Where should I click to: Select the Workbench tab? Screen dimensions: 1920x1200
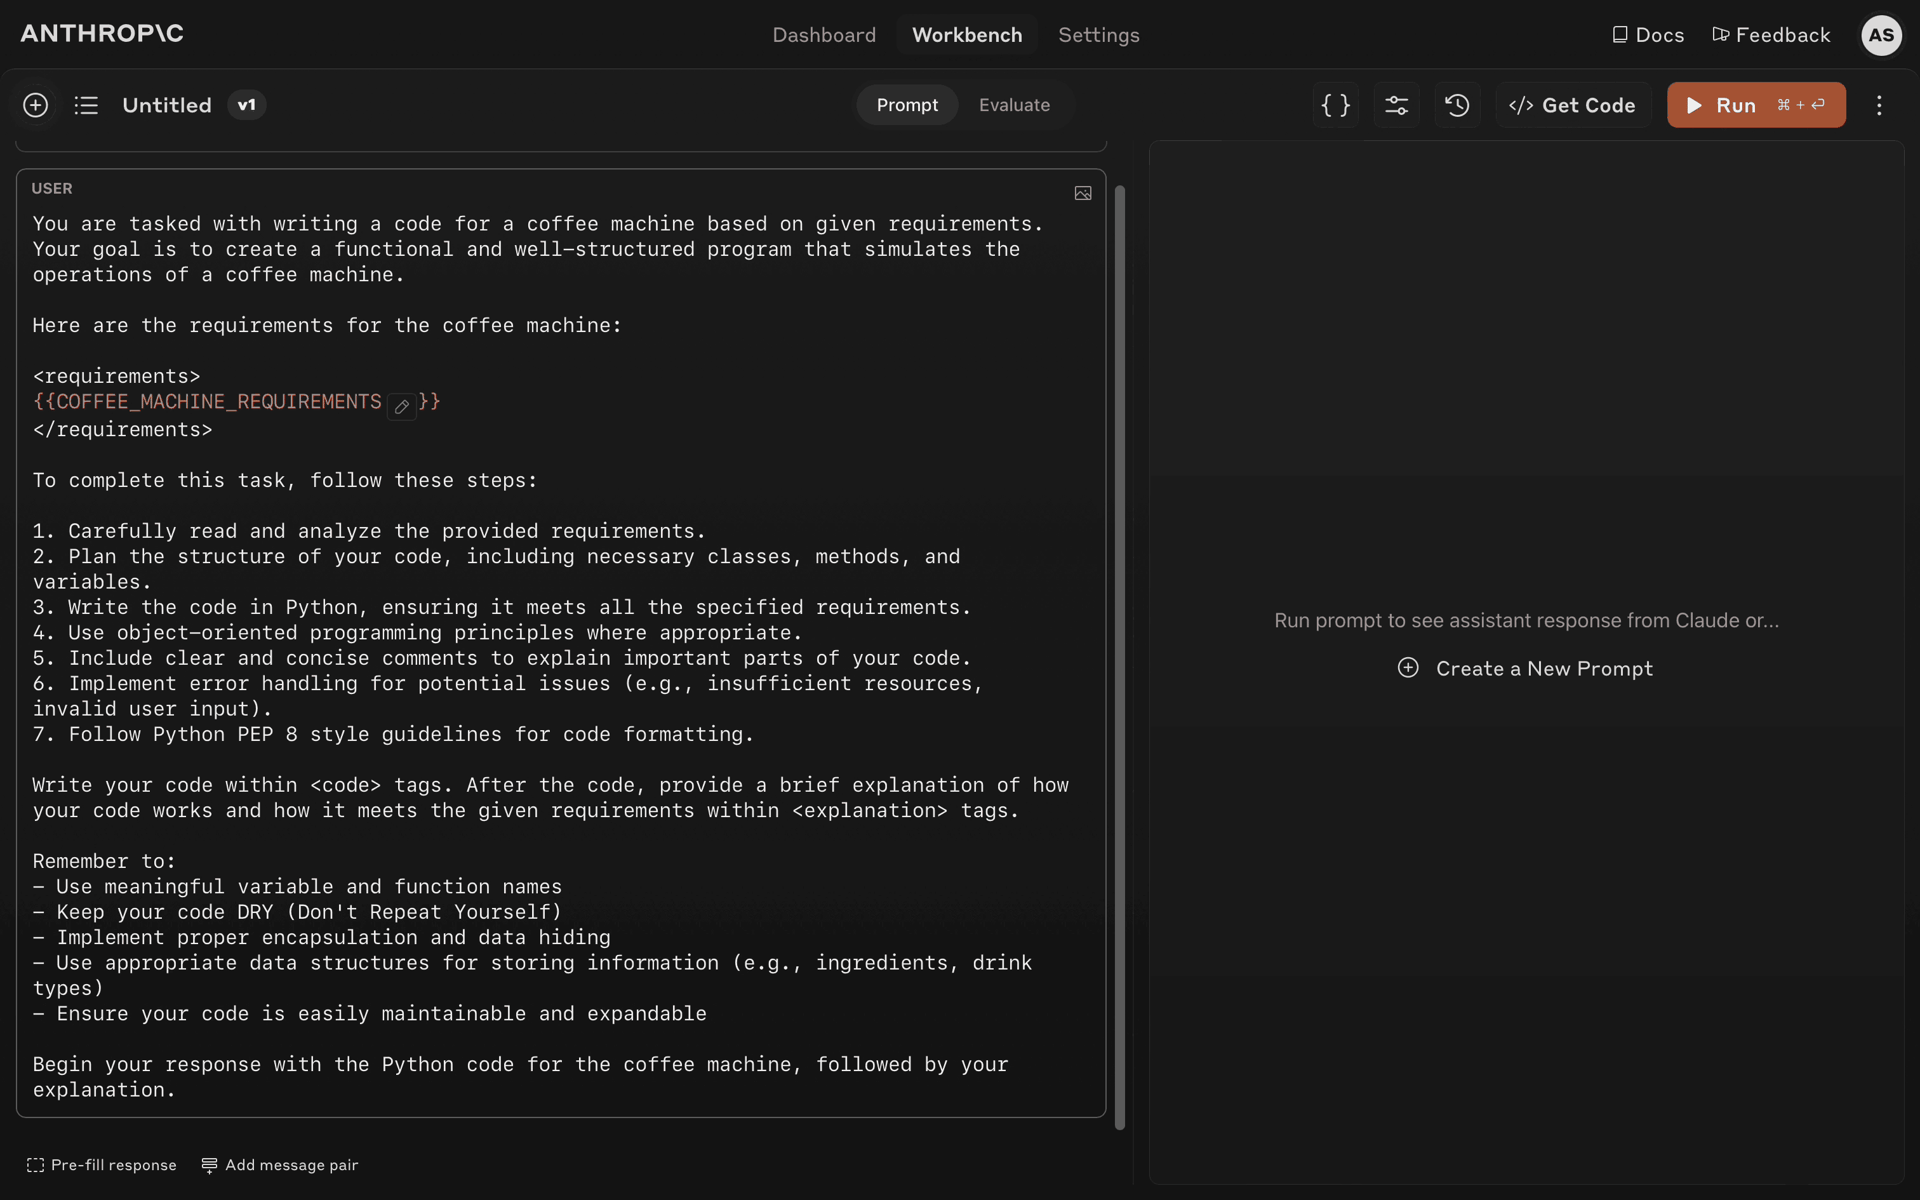pos(967,35)
